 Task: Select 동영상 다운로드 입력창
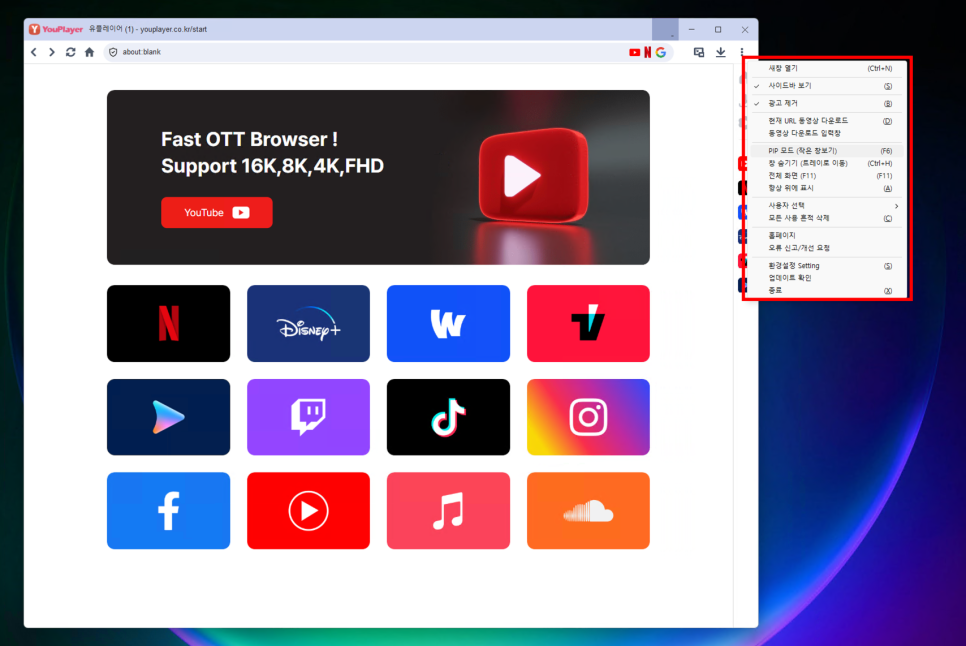[827, 133]
